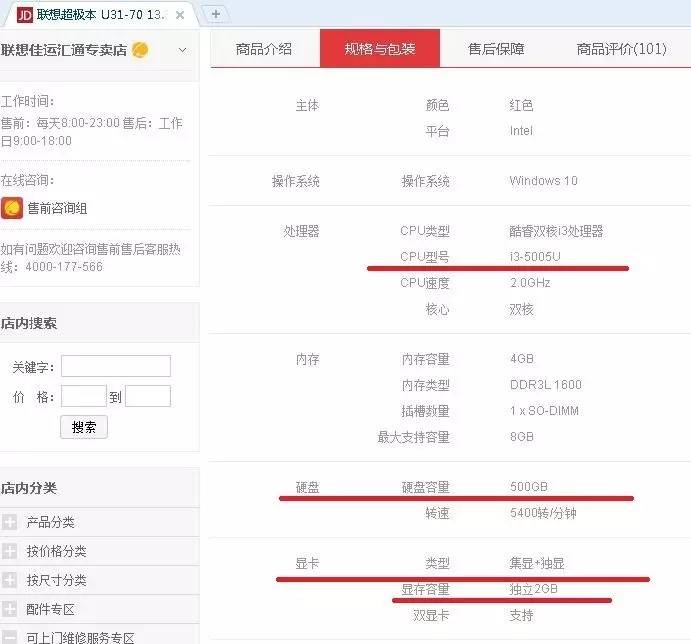The image size is (691, 644).
Task: Collapse the 可上门维修服务专区 category
Action: pos(9,637)
